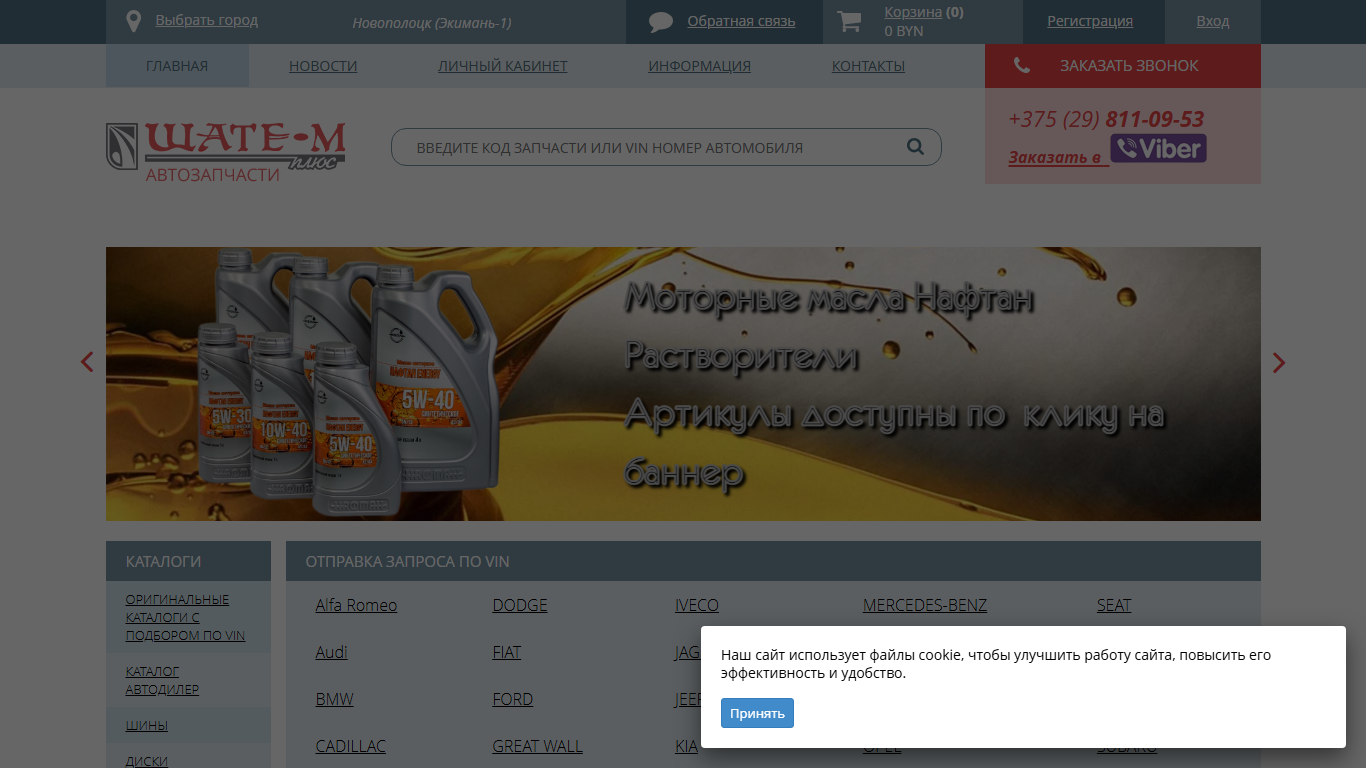Image resolution: width=1366 pixels, height=768 pixels.
Task: Select BMW brand link
Action: (x=334, y=699)
